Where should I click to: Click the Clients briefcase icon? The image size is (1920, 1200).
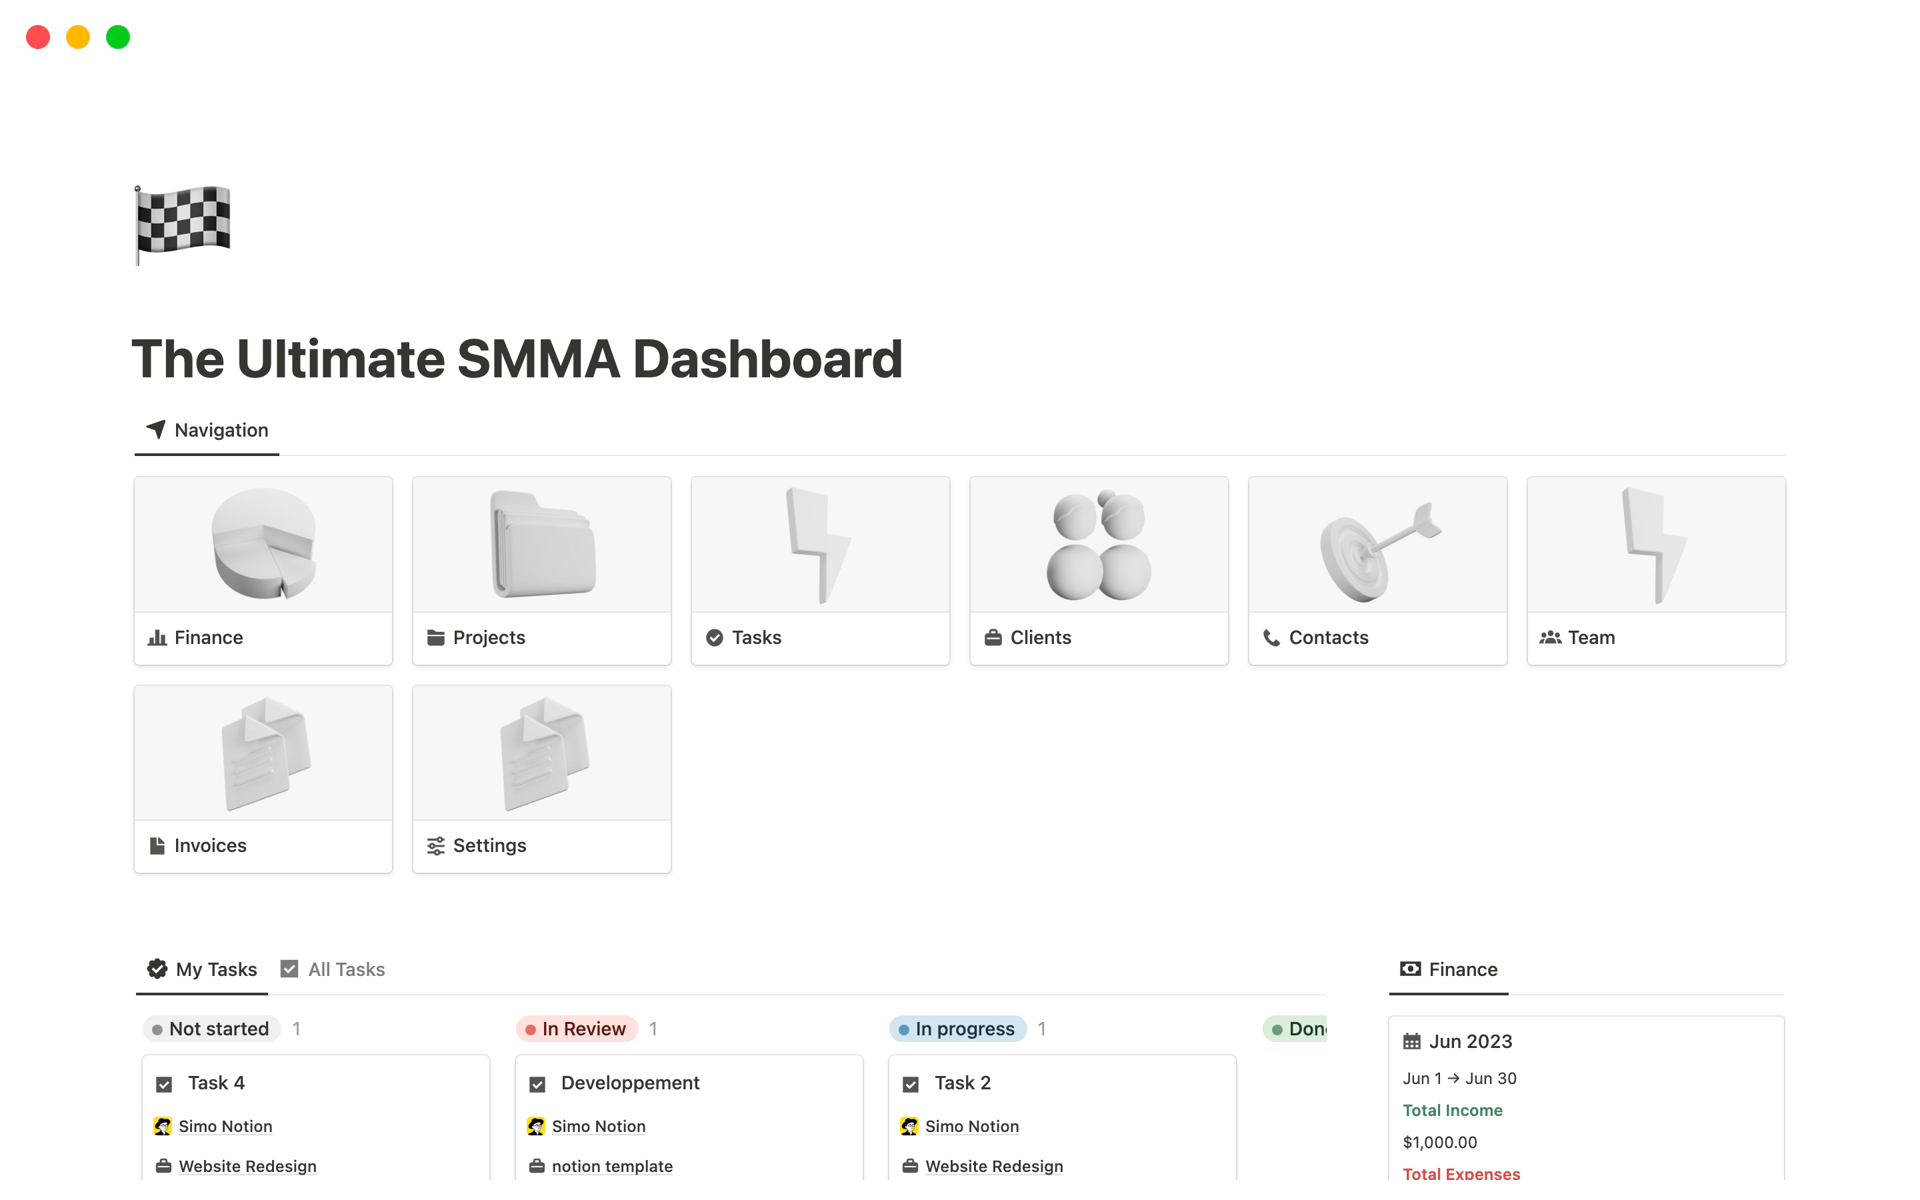pyautogui.click(x=993, y=638)
